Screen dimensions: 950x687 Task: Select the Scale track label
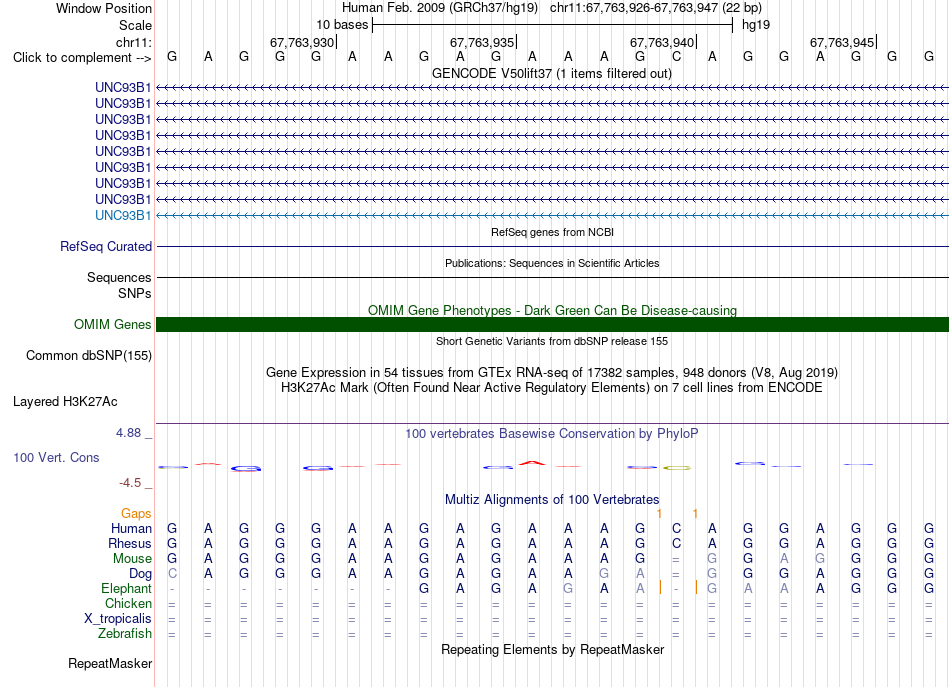135,25
